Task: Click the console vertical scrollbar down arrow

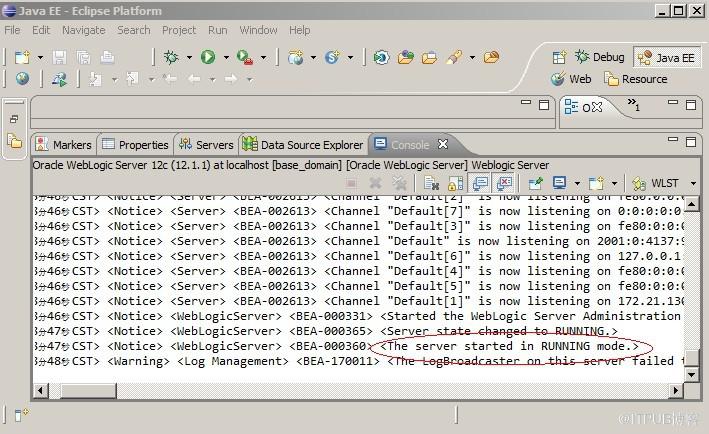Action: coord(691,374)
